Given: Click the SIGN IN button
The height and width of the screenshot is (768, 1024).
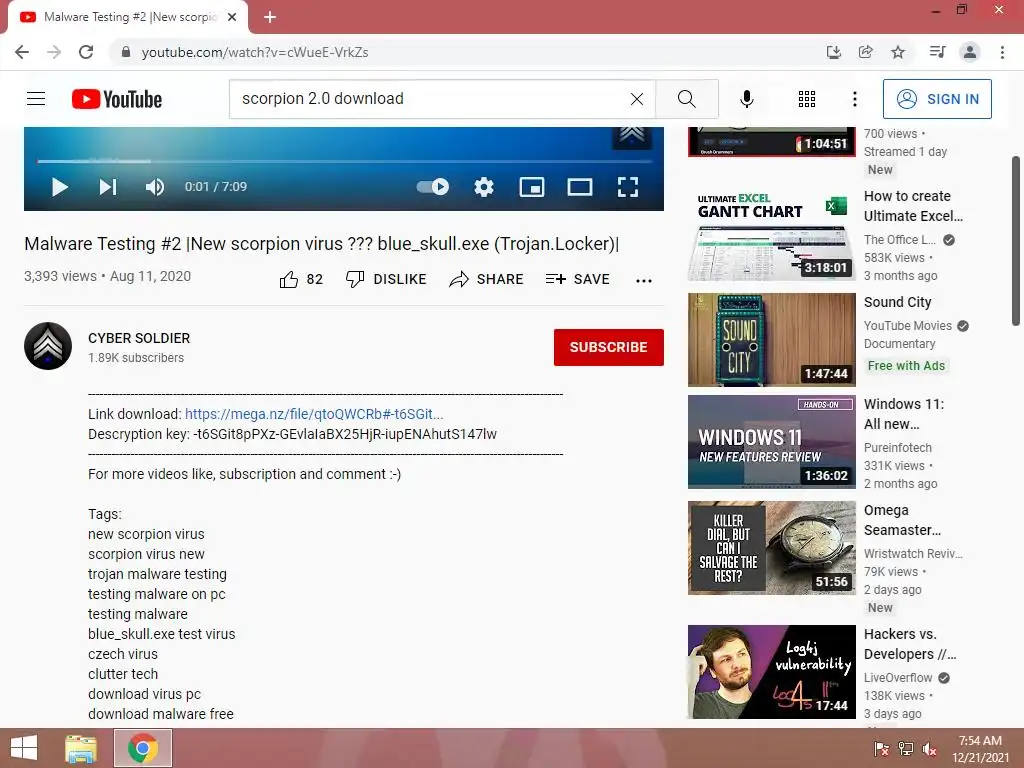Looking at the screenshot, I should point(937,99).
